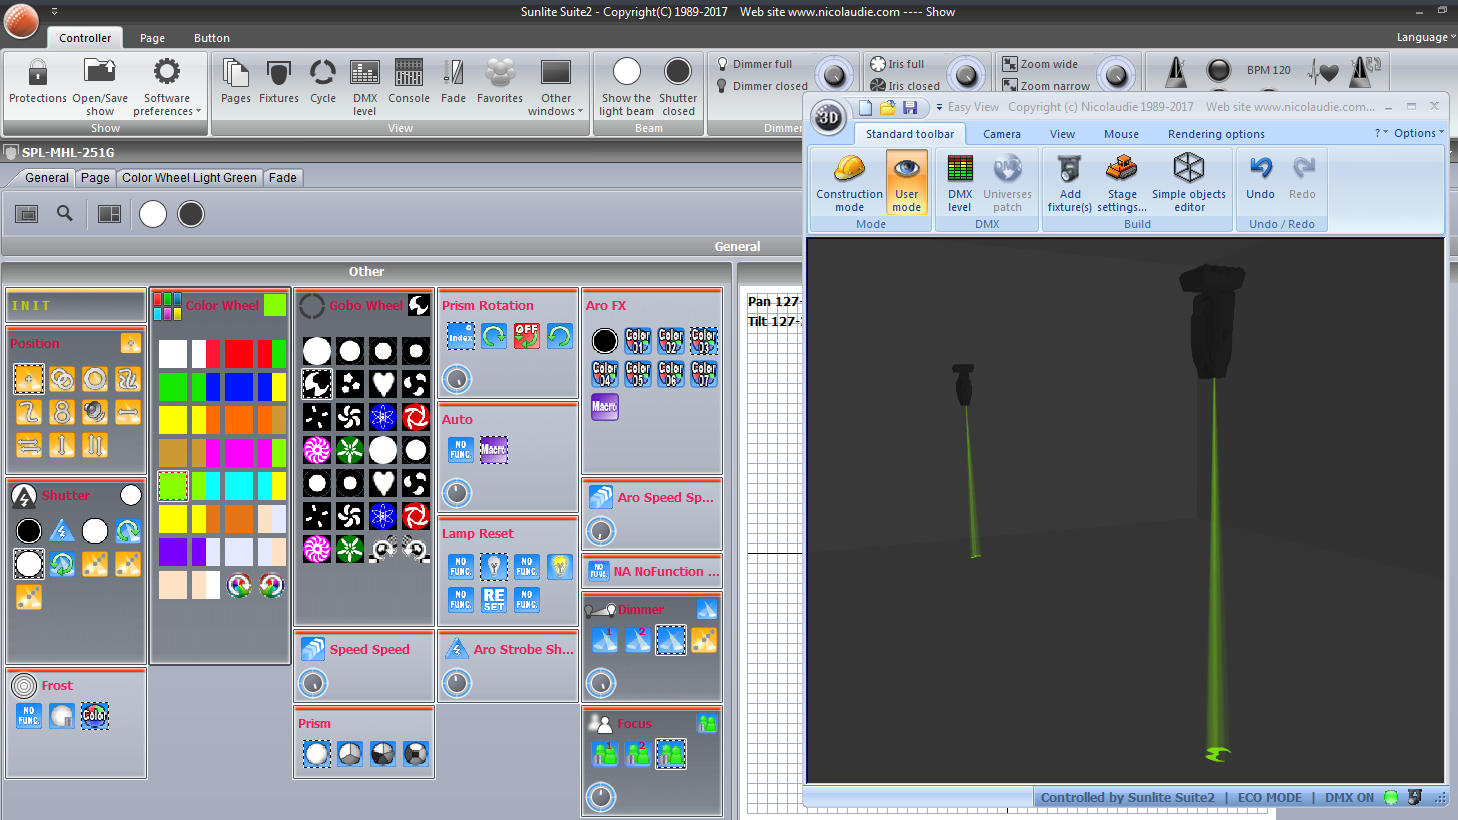Click the Macro button in Aro FX

point(604,407)
